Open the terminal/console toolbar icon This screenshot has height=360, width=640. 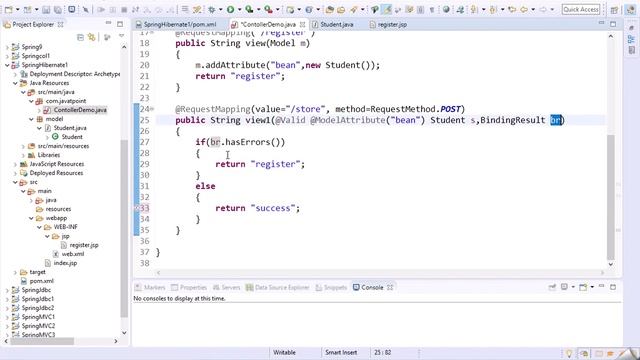click(71, 9)
